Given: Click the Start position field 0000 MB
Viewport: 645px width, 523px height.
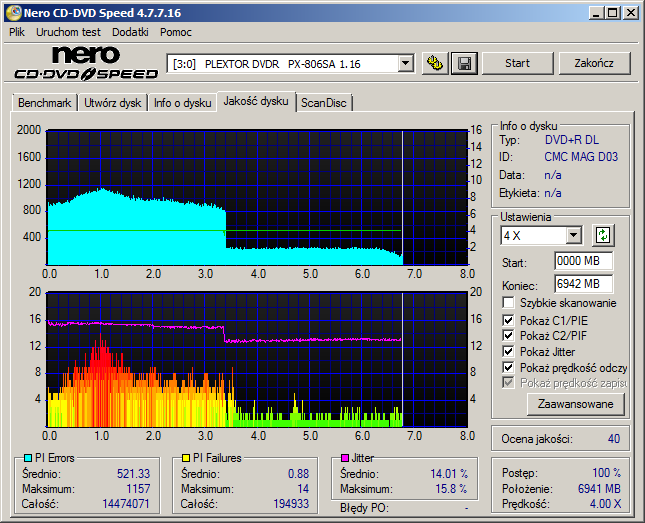Looking at the screenshot, I should [583, 261].
